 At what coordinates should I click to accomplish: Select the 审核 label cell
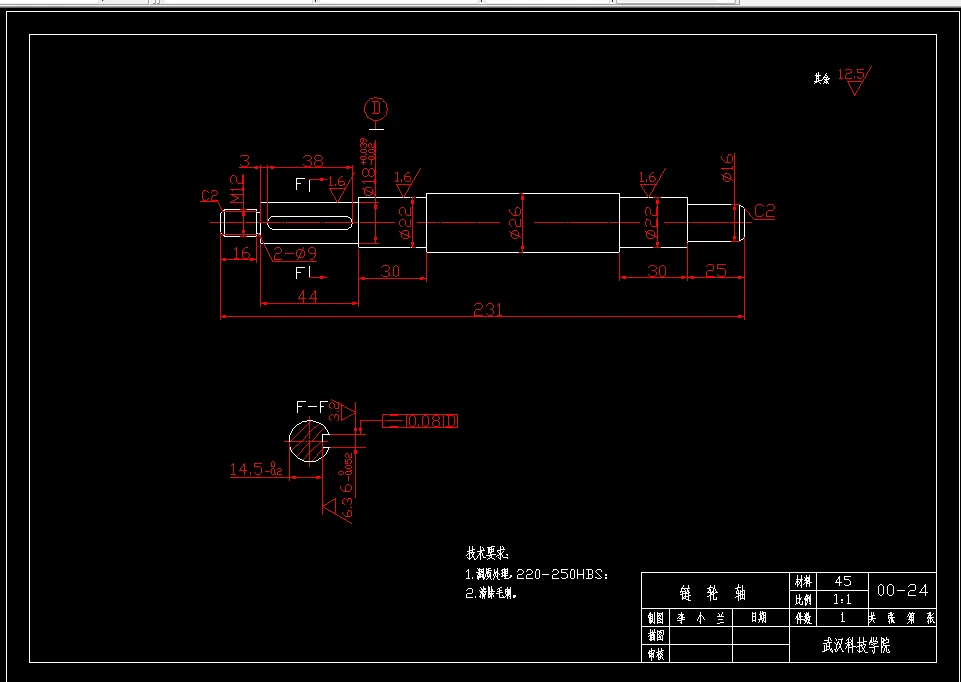(x=656, y=654)
